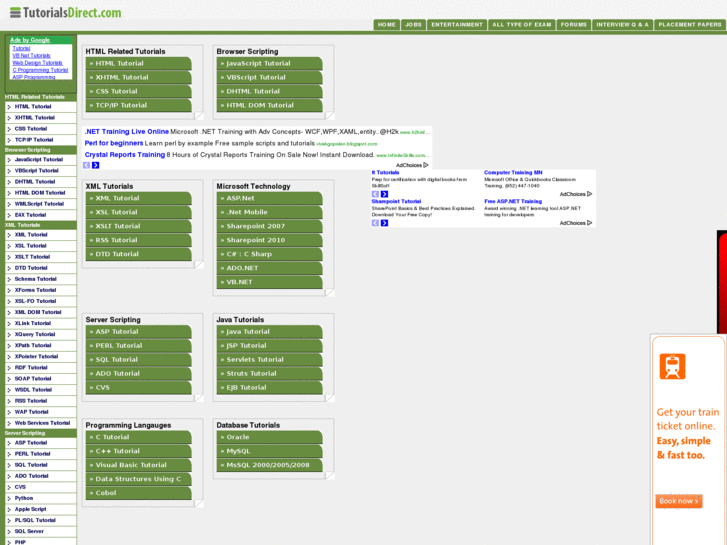Click the orange train icon in the ad
Viewport: 727px width, 545px height.
point(672,366)
